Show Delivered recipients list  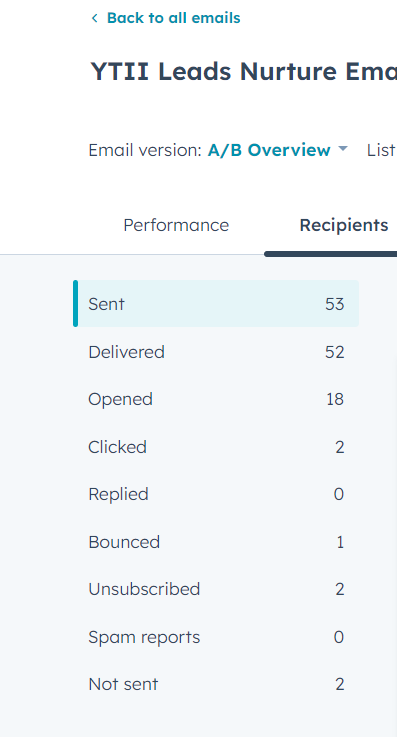point(216,352)
